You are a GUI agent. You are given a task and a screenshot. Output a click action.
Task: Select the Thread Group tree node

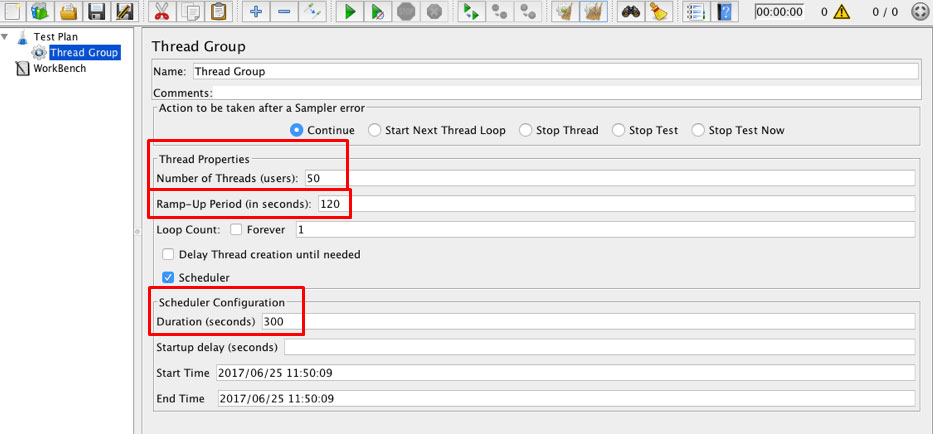(x=84, y=52)
